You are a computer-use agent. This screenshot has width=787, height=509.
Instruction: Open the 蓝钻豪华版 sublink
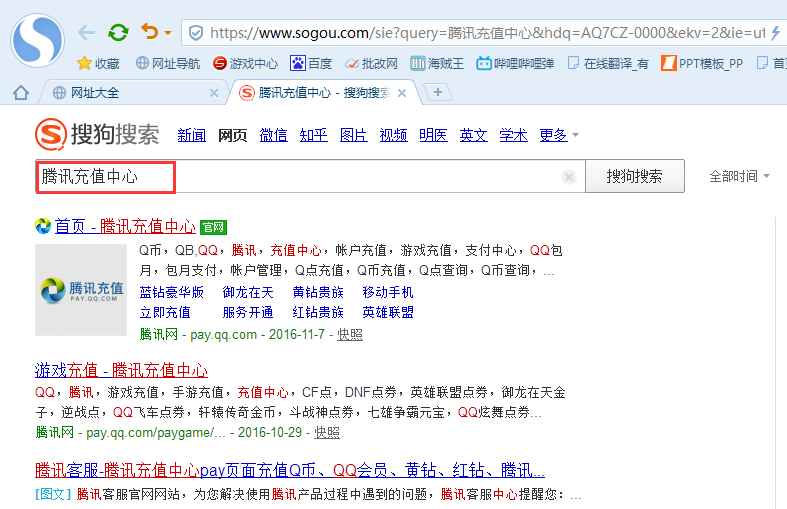click(x=172, y=292)
